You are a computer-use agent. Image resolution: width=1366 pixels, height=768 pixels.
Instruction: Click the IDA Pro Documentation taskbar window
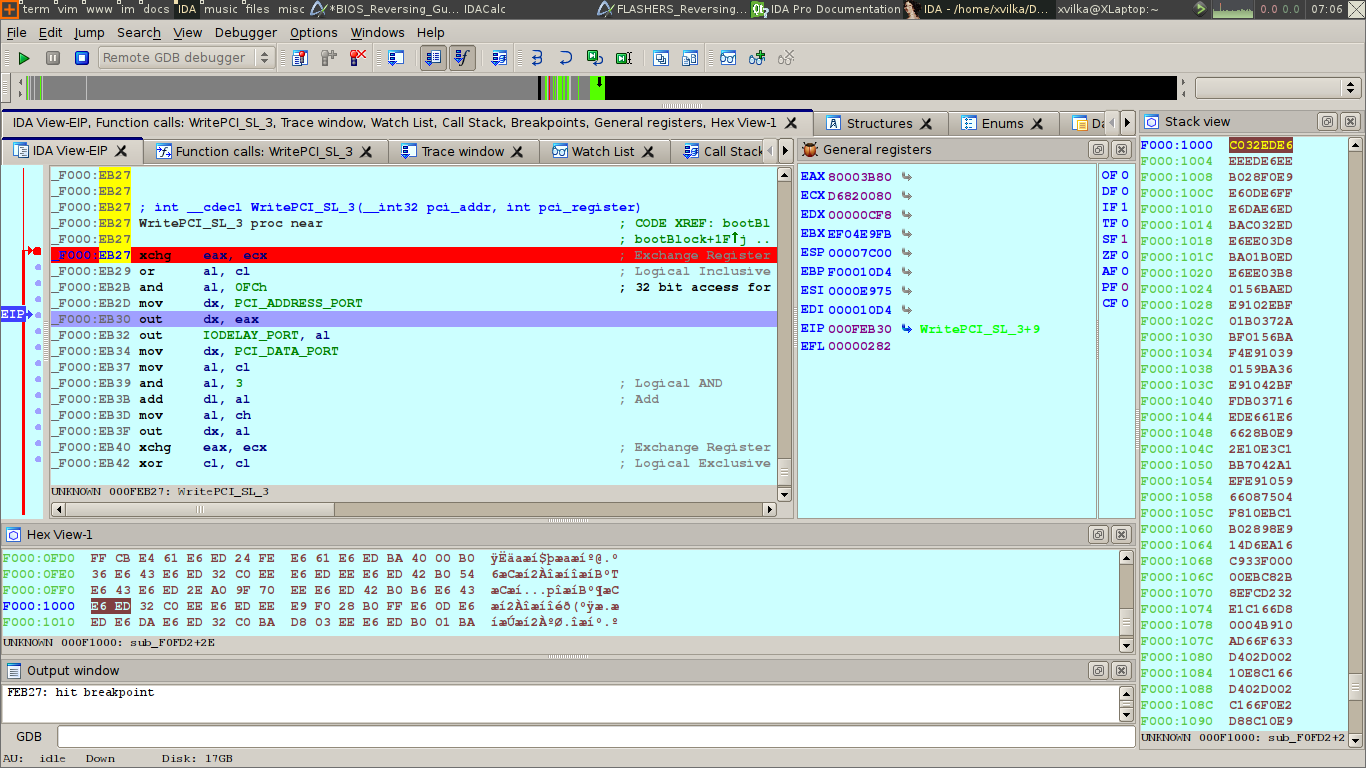[826, 9]
